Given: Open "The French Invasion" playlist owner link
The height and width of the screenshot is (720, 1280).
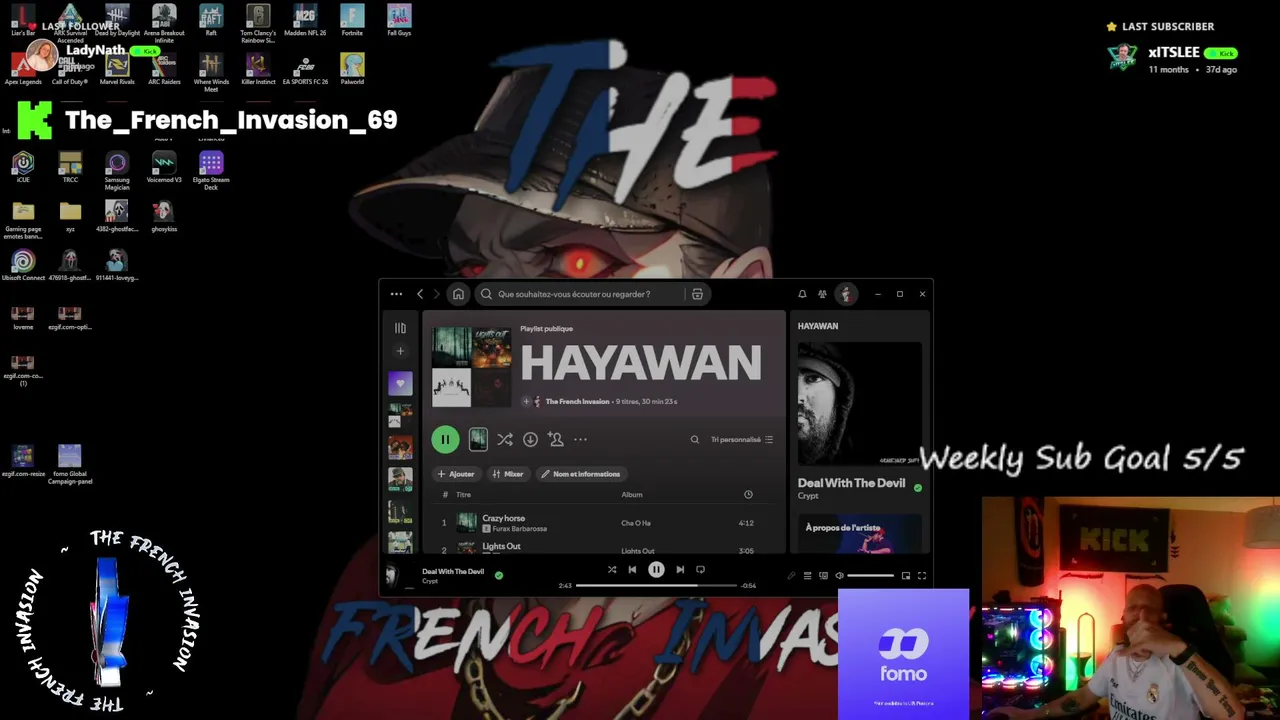Looking at the screenshot, I should click(x=577, y=401).
